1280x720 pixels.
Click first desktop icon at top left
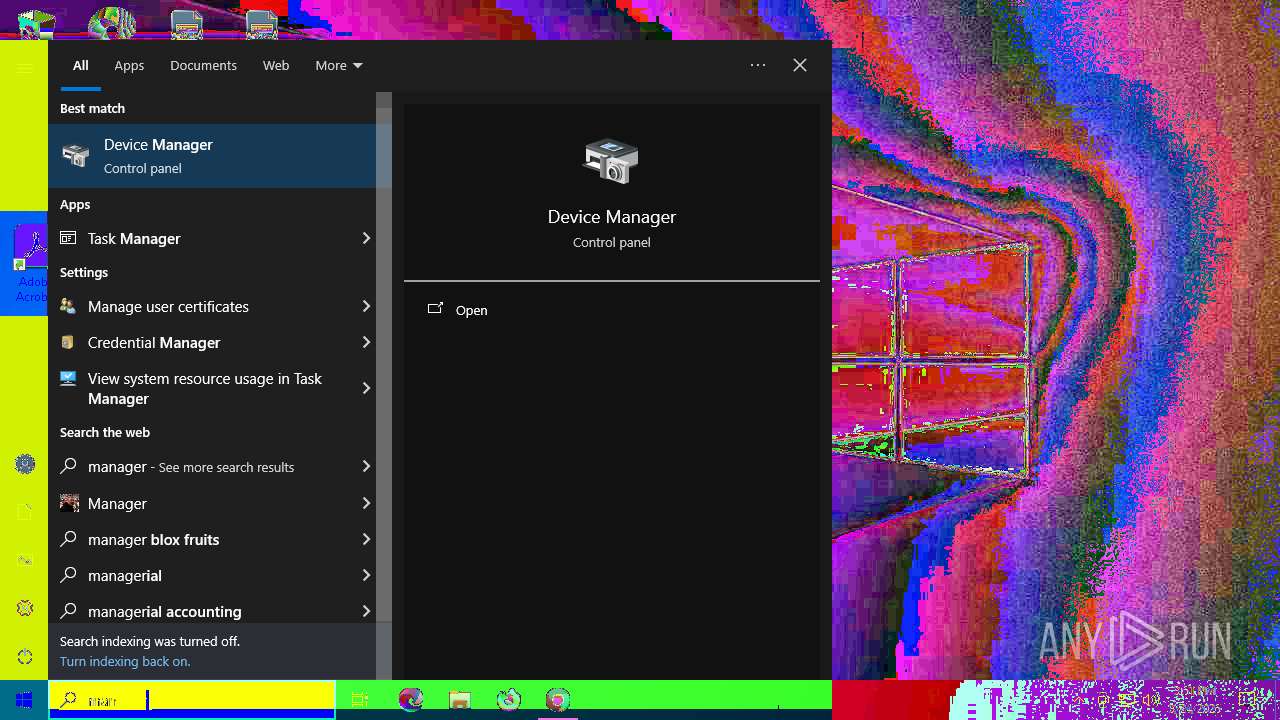pos(35,23)
